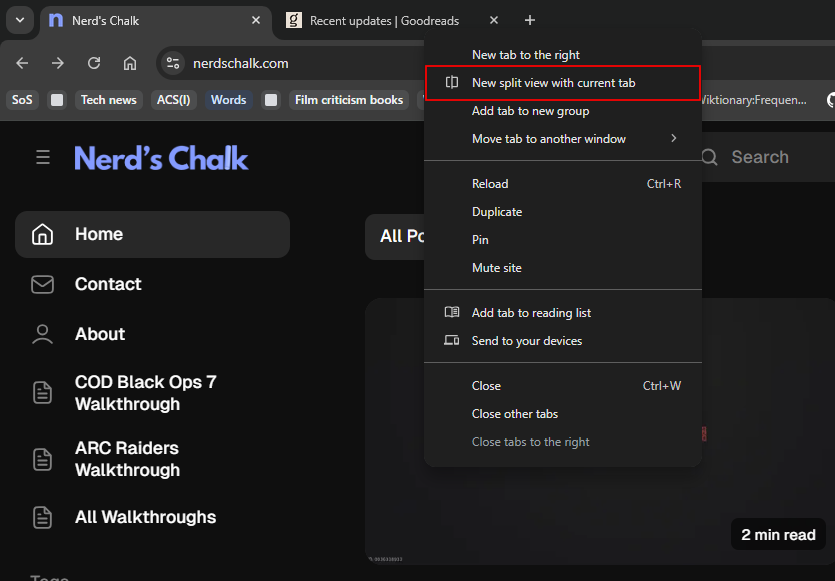Open the Nerd's Chalk hamburger menu
The height and width of the screenshot is (581, 835).
coord(43,157)
